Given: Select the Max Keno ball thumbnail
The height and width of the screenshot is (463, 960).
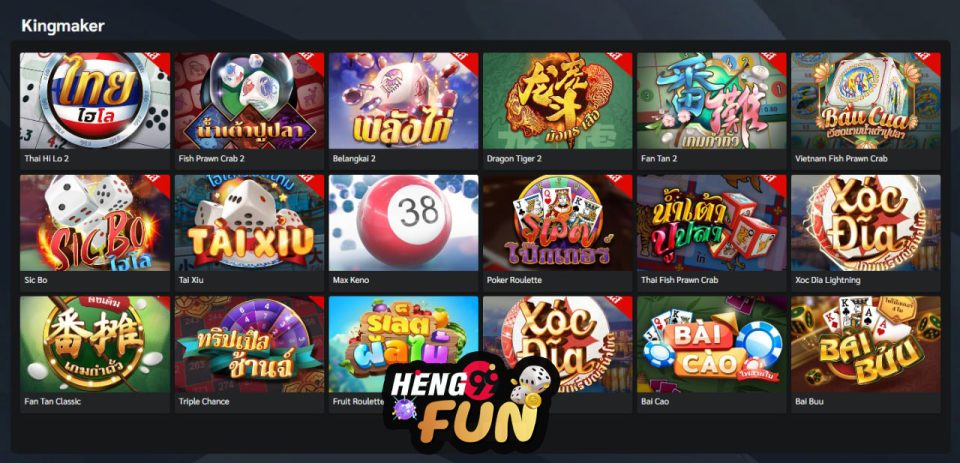Looking at the screenshot, I should [x=403, y=223].
